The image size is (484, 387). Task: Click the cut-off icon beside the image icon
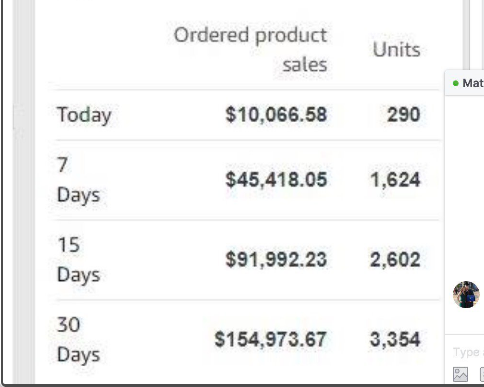[482, 374]
